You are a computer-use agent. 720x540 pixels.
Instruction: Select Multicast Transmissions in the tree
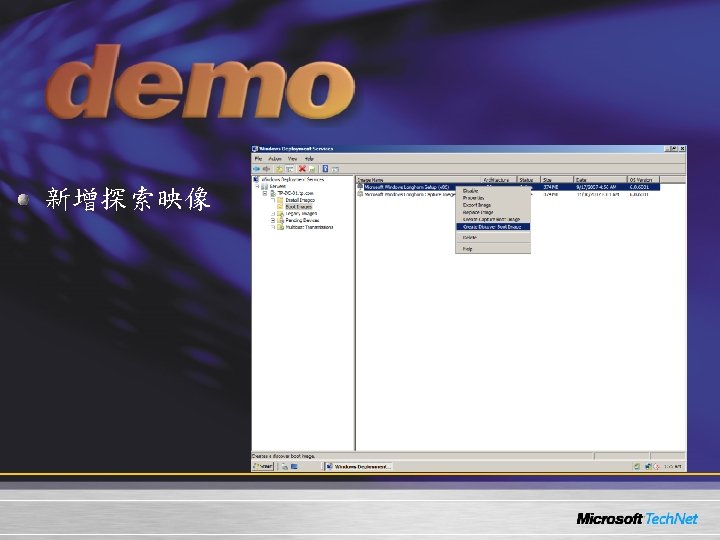pos(309,227)
